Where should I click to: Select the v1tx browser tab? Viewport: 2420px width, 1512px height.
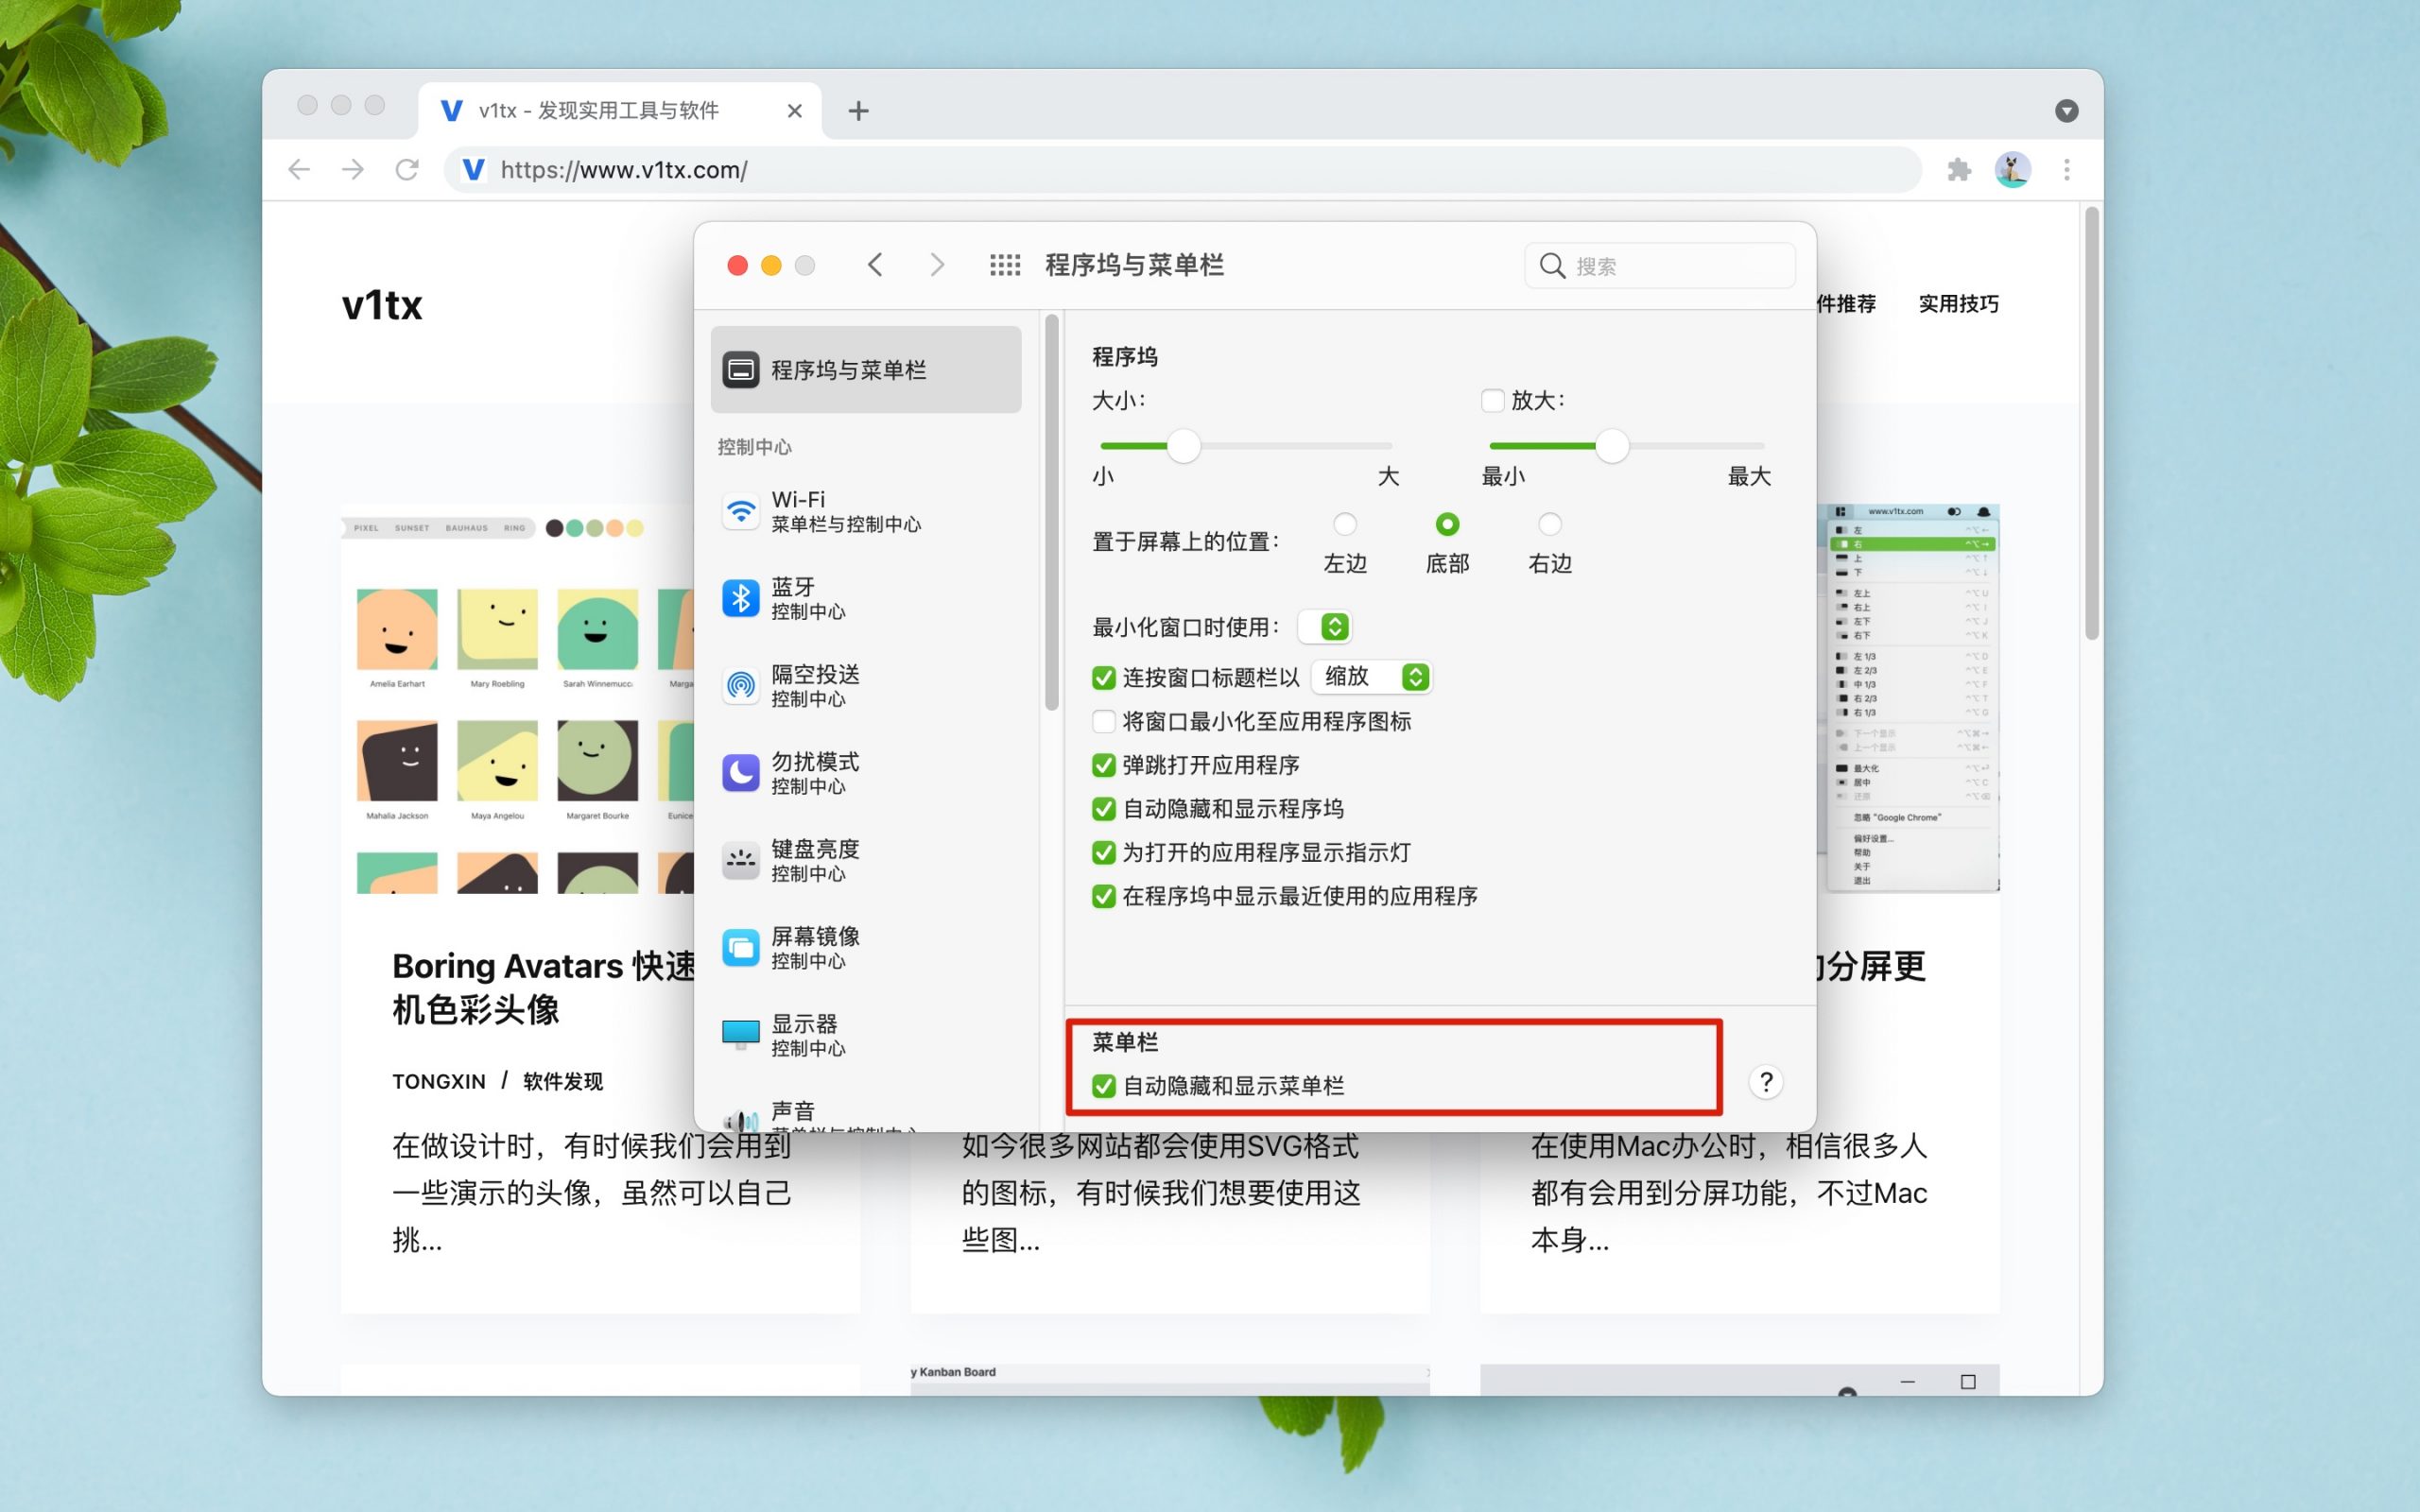coord(600,110)
